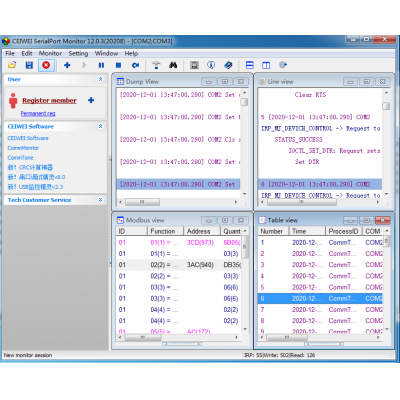Viewport: 400px width, 400px height.
Task: Click the Modbus view title icon
Action: click(x=120, y=220)
